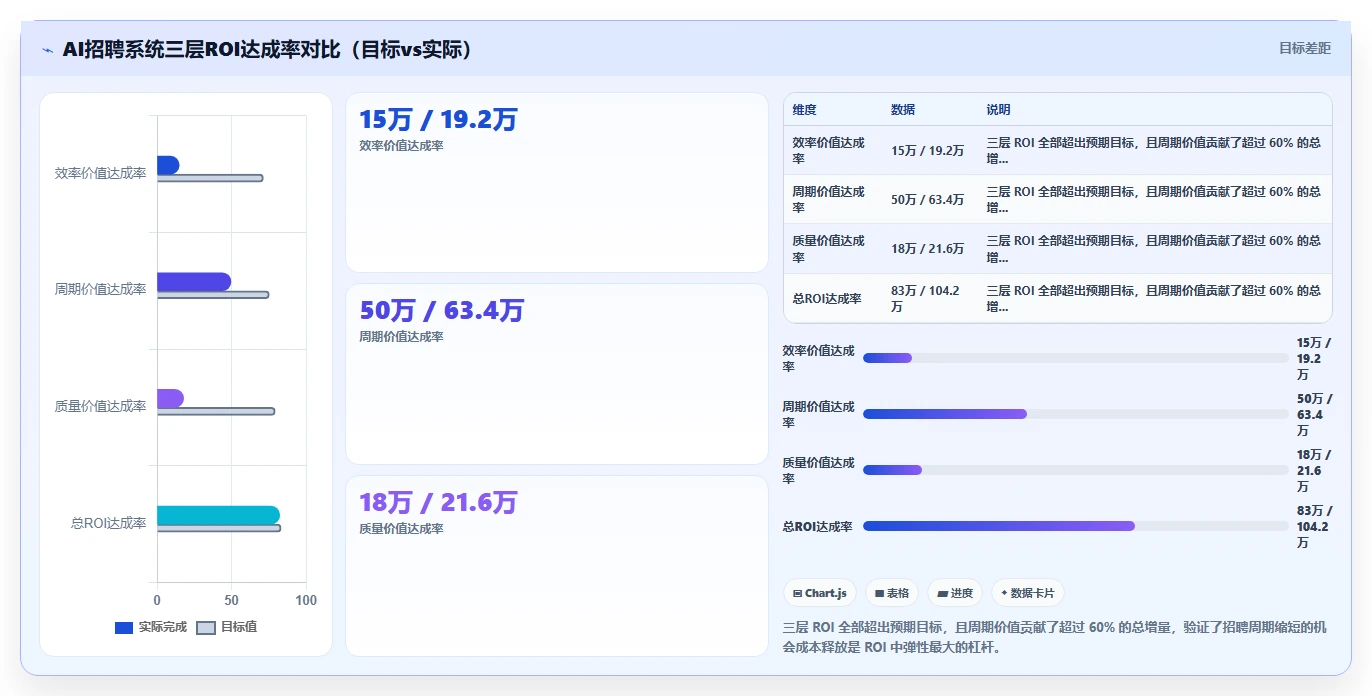Click the 数据 column header

(903, 110)
